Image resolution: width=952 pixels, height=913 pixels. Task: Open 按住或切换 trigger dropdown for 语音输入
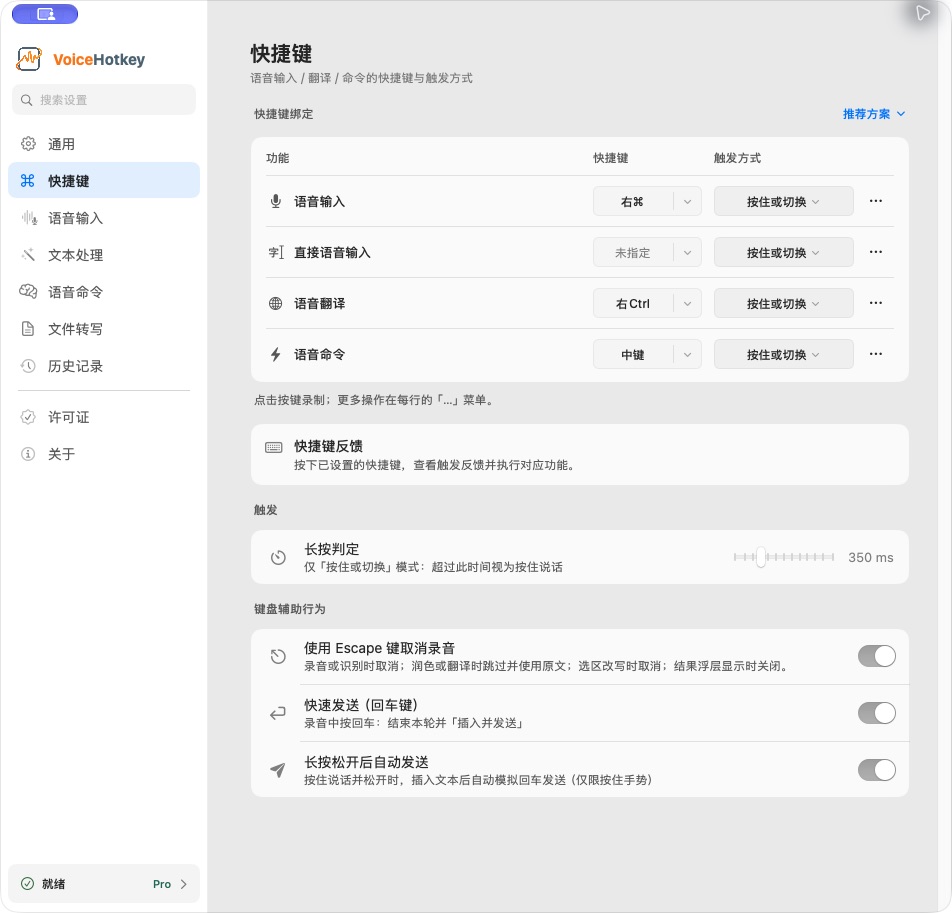pyautogui.click(x=783, y=202)
